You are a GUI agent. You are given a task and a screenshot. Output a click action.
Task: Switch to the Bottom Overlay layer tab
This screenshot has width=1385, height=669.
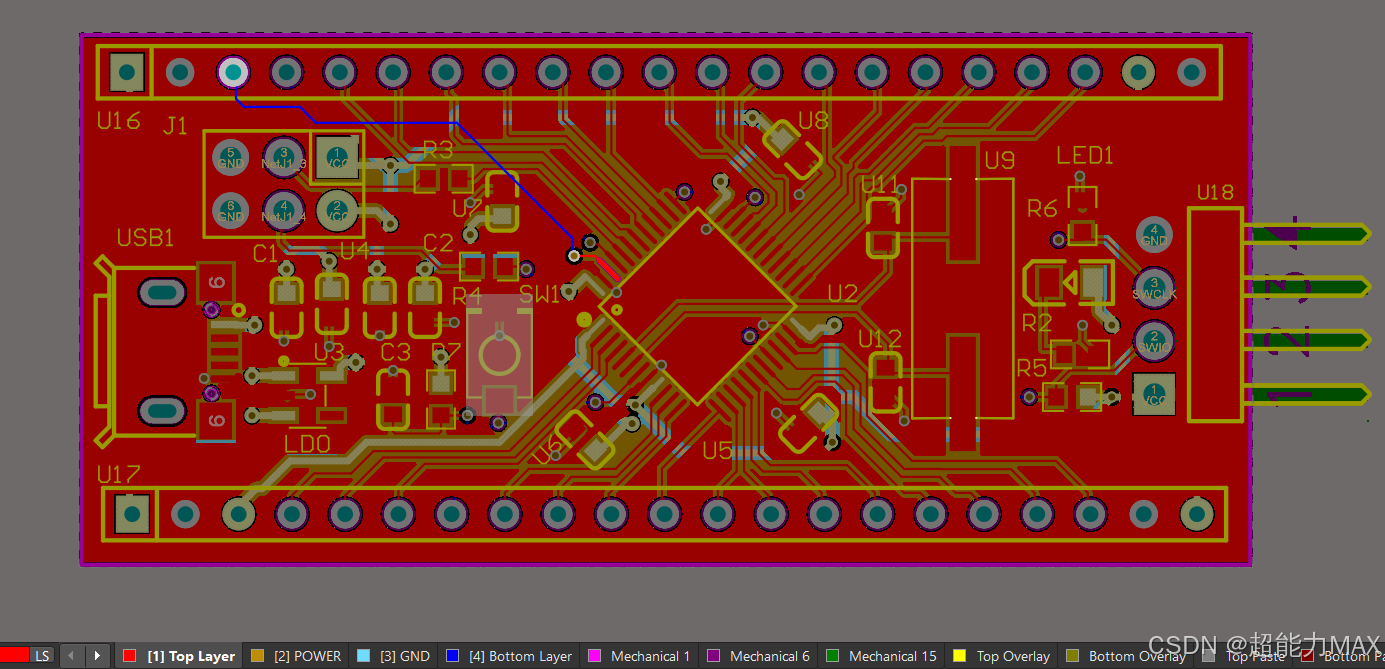[1127, 656]
